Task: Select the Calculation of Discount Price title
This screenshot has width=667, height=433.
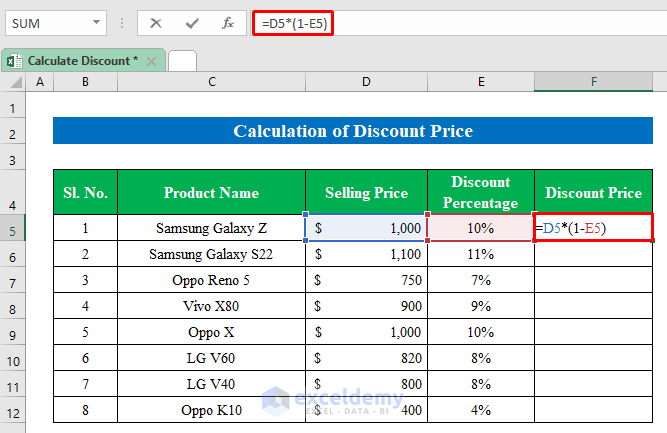Action: point(352,131)
